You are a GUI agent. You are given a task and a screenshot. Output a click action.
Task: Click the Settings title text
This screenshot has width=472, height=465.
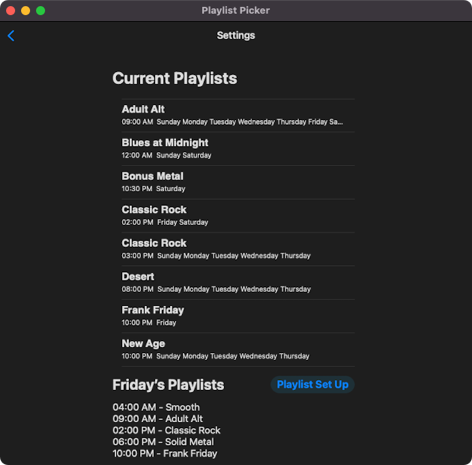[236, 35]
